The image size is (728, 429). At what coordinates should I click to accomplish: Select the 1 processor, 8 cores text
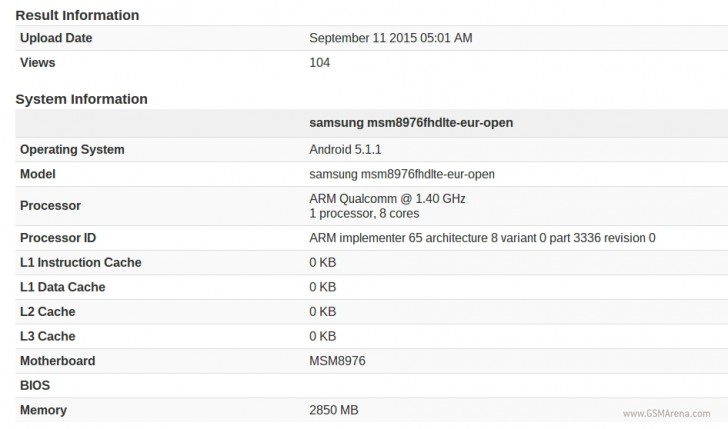click(364, 213)
